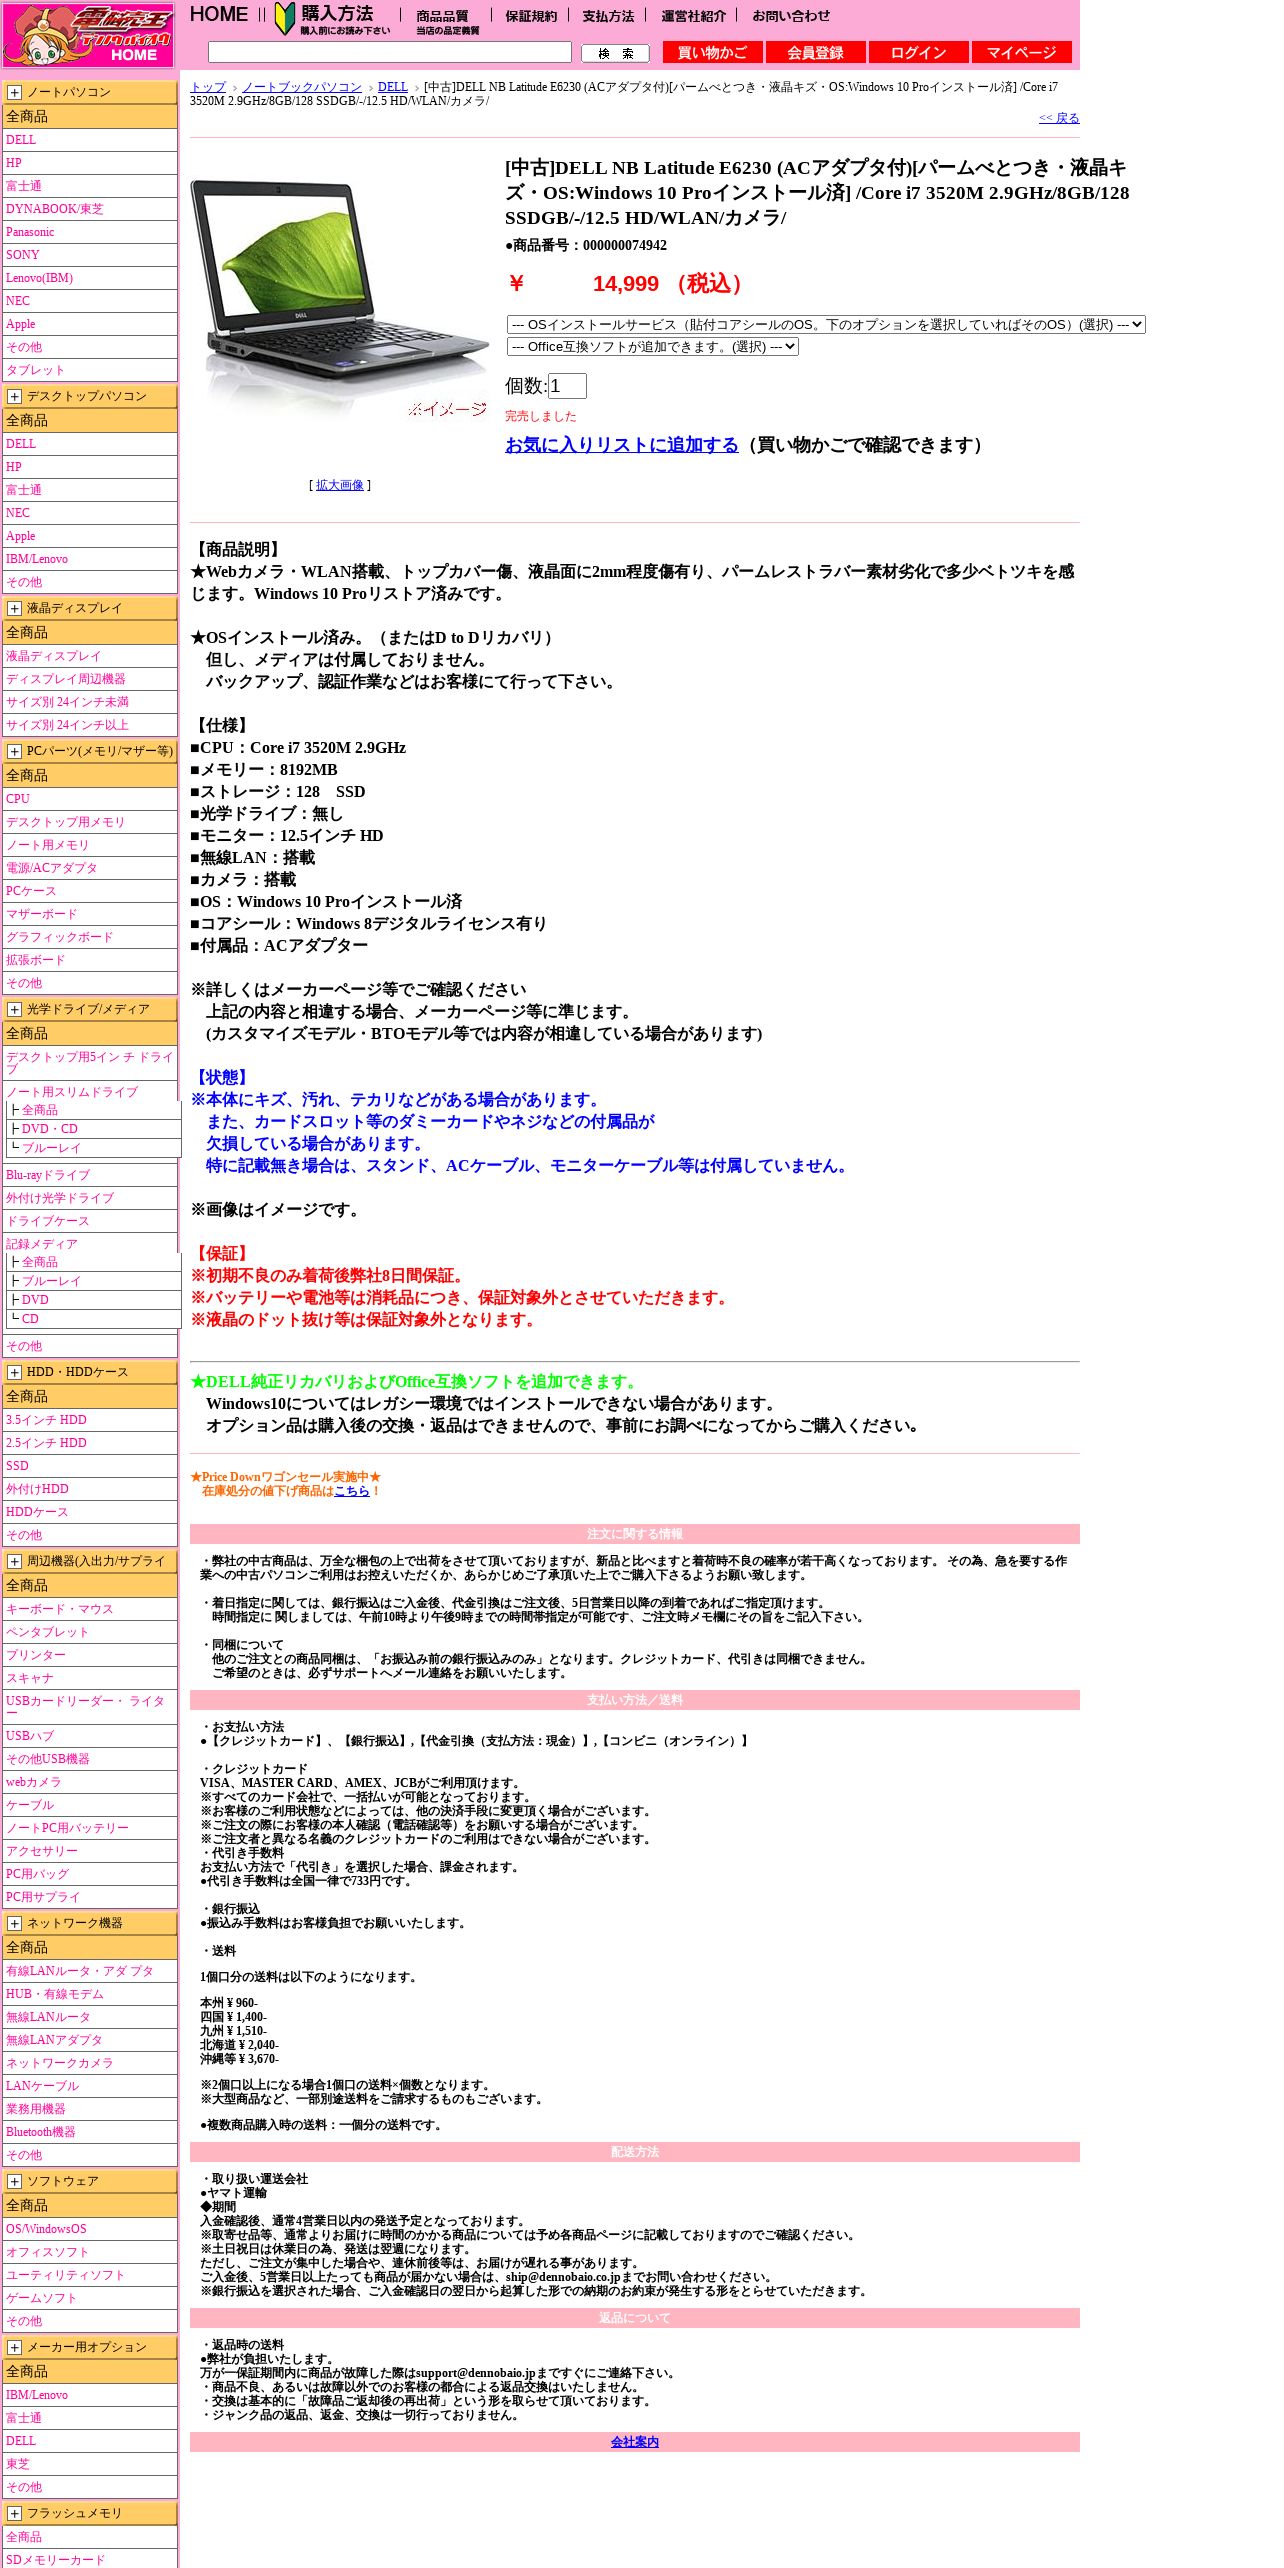The image size is (1284, 2568).
Task: Expand the ネットワーク機器 plus icon
Action: (x=14, y=1923)
